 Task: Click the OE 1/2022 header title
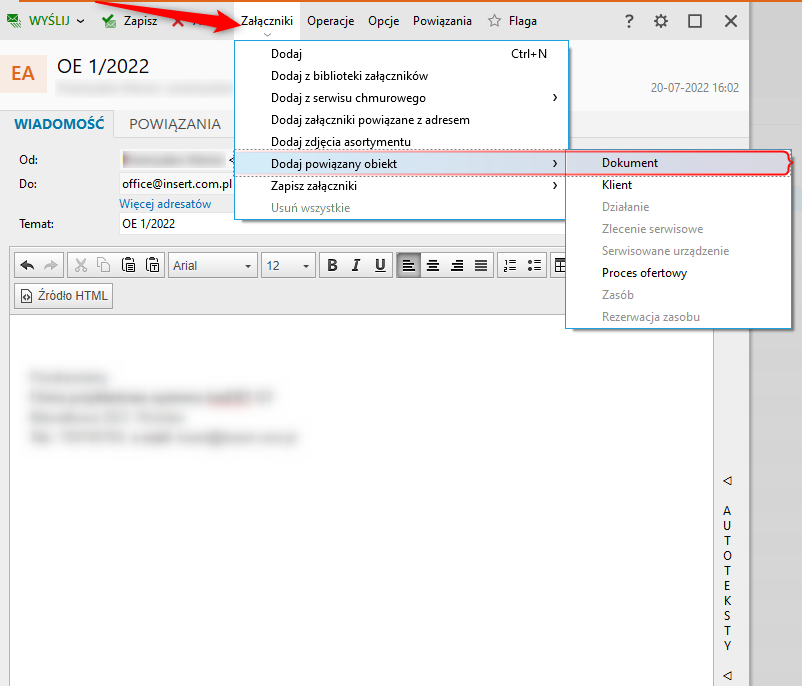[103, 67]
